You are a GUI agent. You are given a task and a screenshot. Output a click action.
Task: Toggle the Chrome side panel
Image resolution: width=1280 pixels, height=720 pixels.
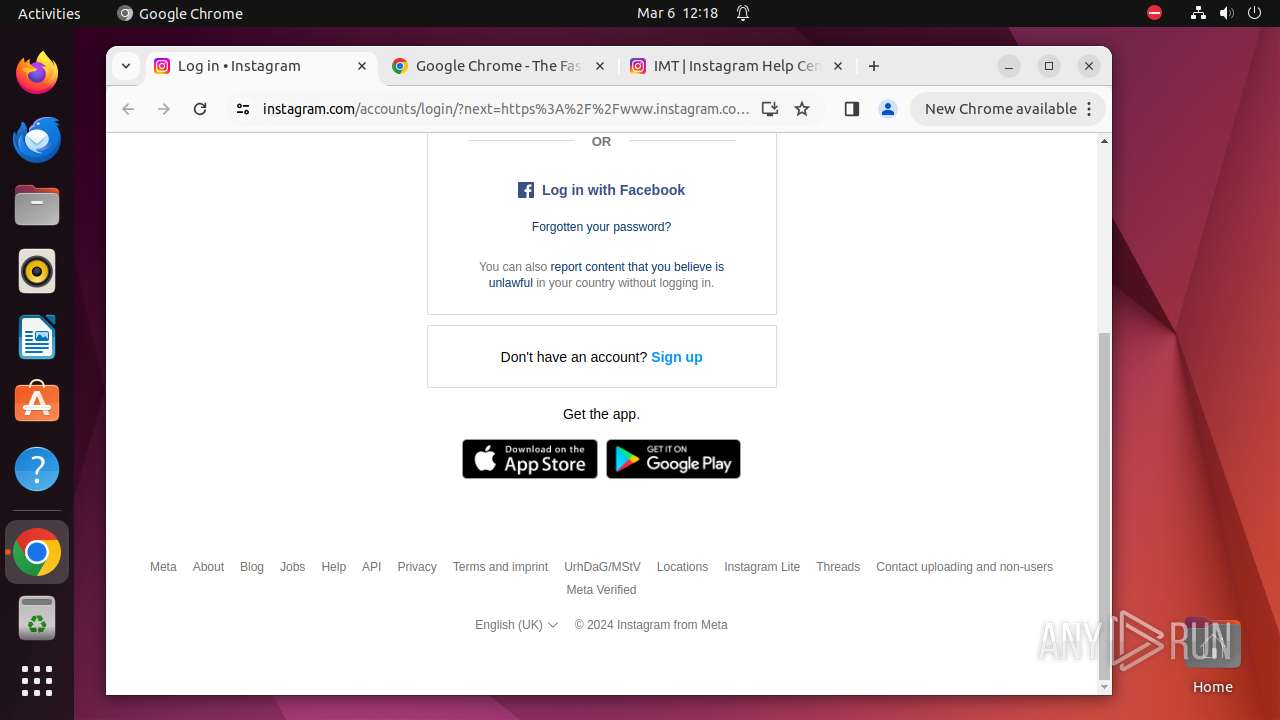tap(852, 109)
